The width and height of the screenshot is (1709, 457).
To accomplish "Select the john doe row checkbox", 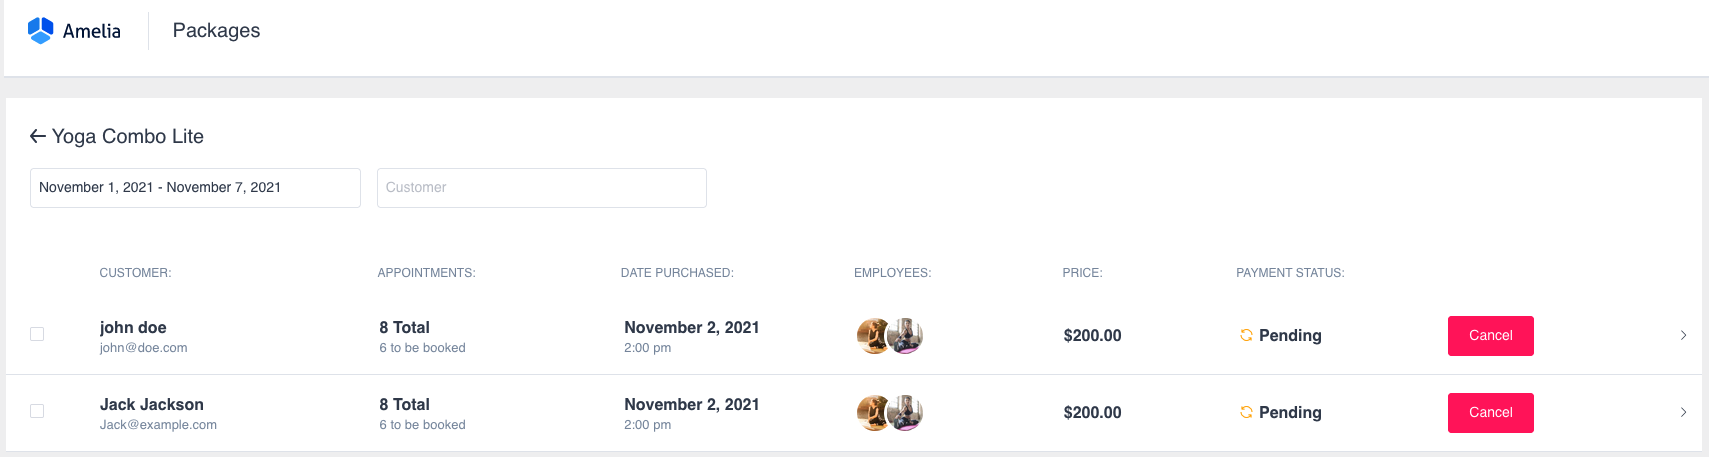I will click(37, 334).
